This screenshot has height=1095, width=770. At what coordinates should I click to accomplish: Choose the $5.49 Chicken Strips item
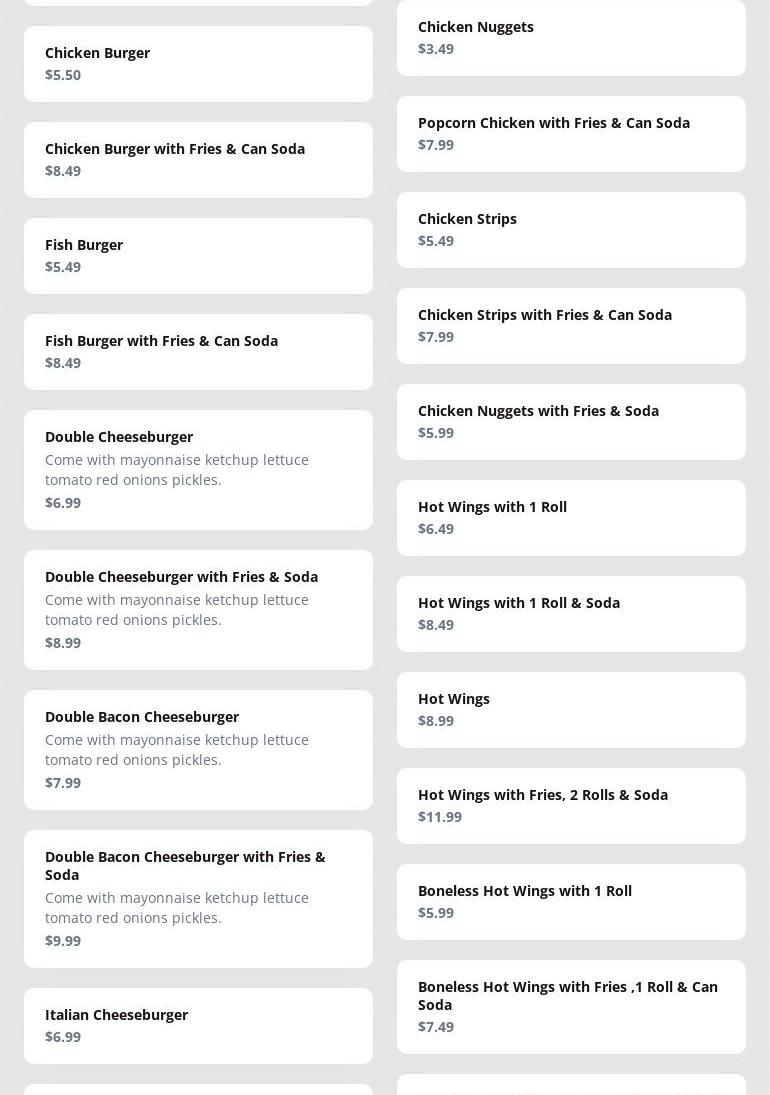[571, 229]
